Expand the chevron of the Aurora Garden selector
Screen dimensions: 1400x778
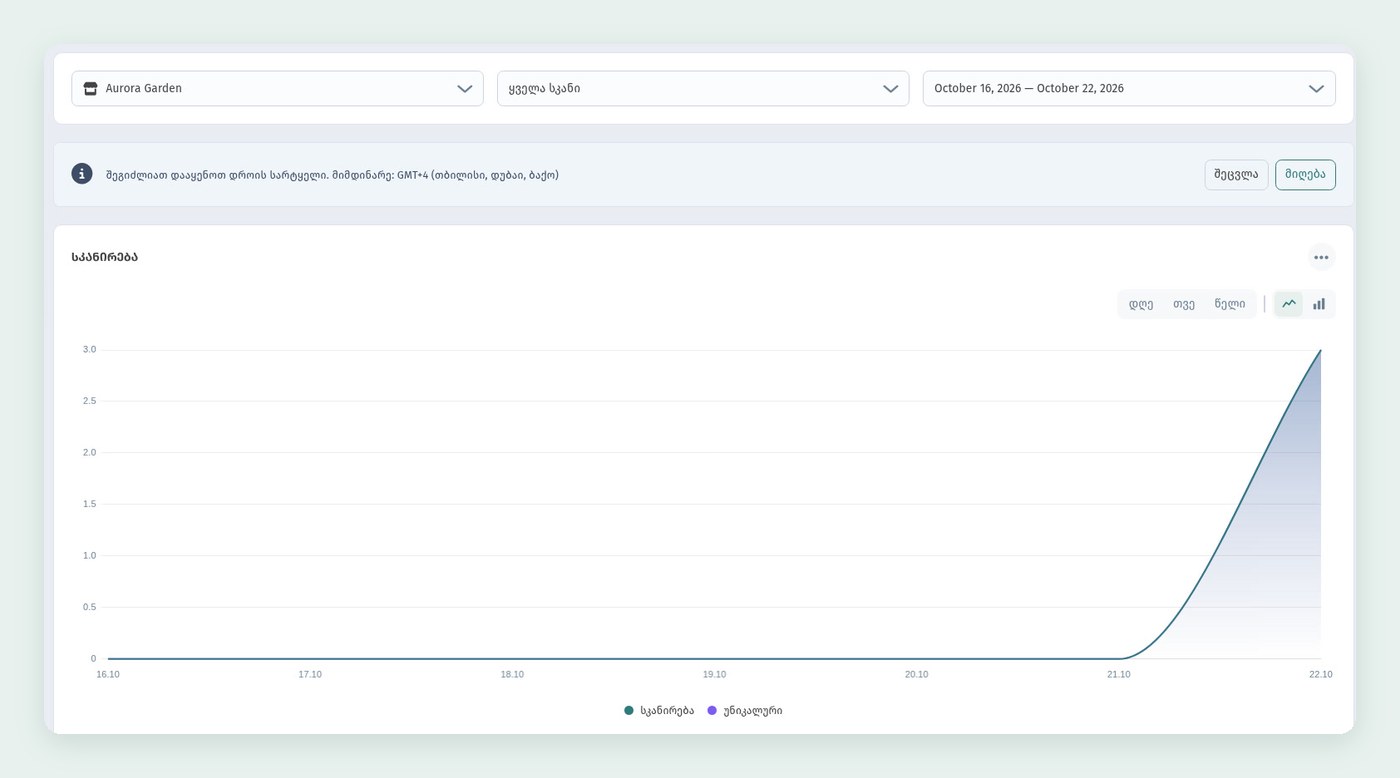coord(465,88)
